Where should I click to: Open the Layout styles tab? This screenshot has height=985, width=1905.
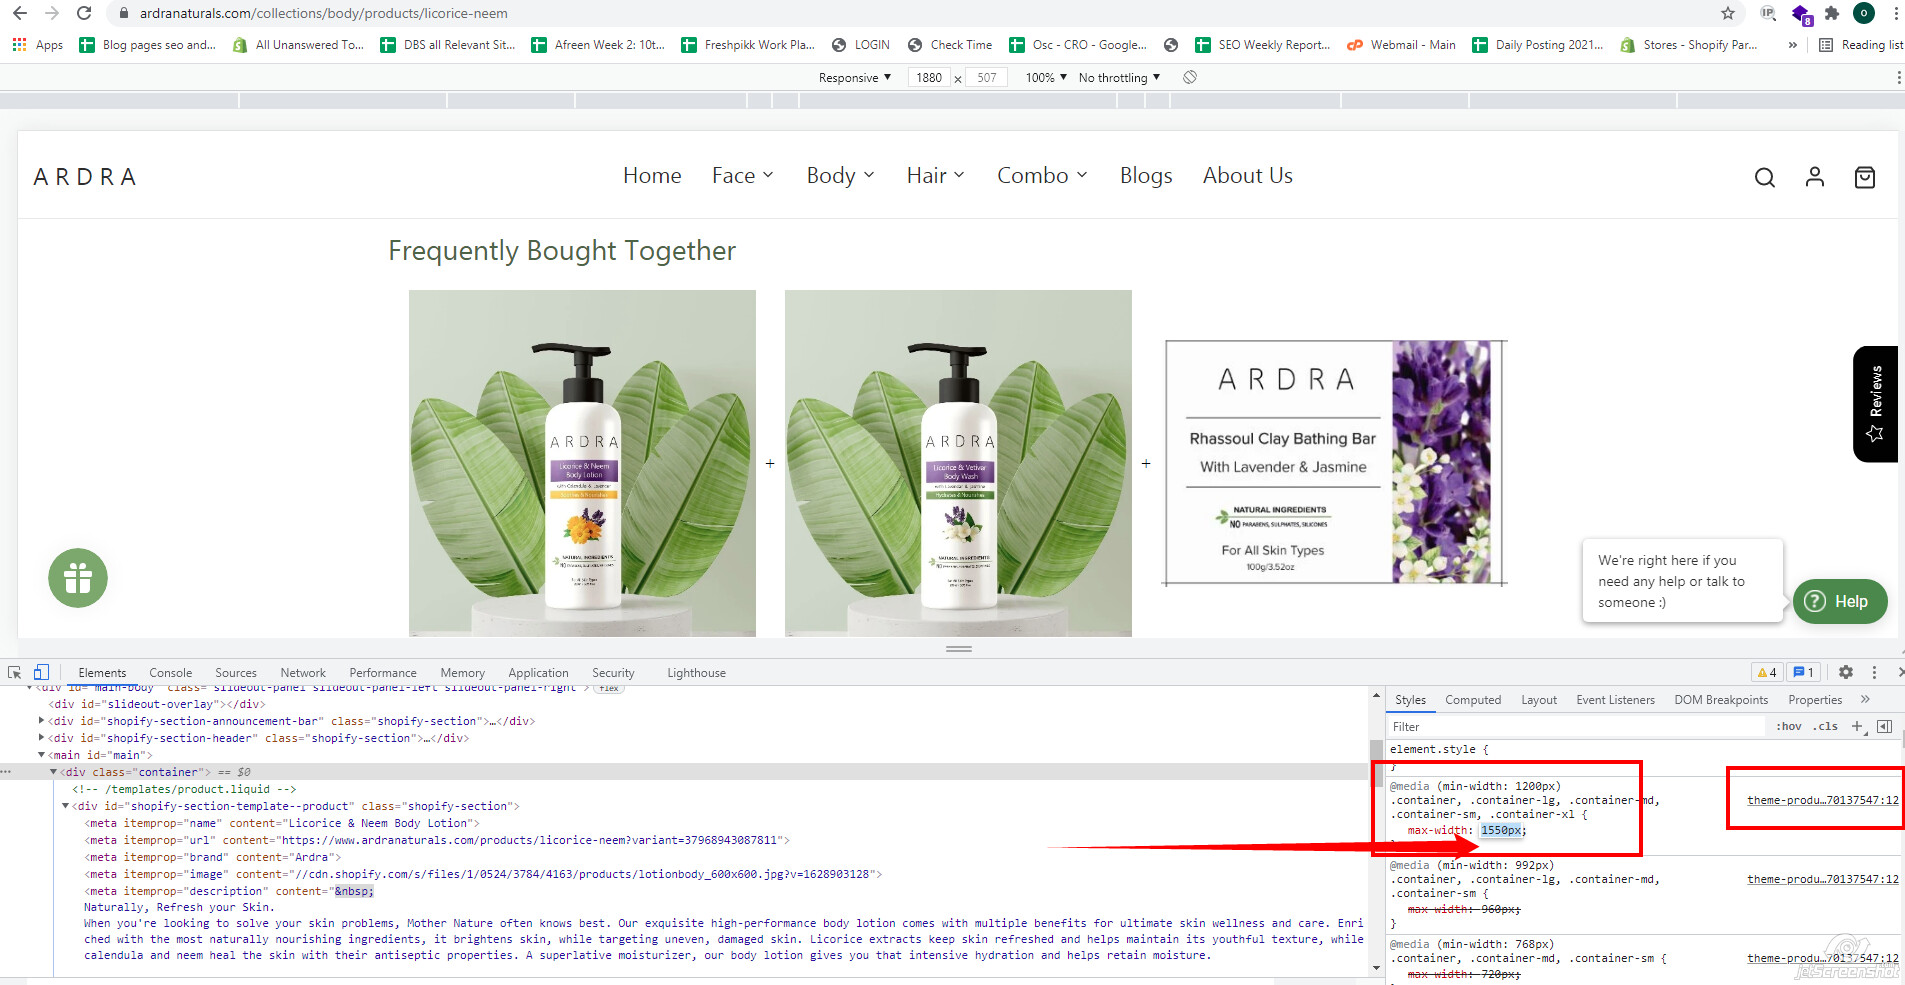pyautogui.click(x=1539, y=700)
